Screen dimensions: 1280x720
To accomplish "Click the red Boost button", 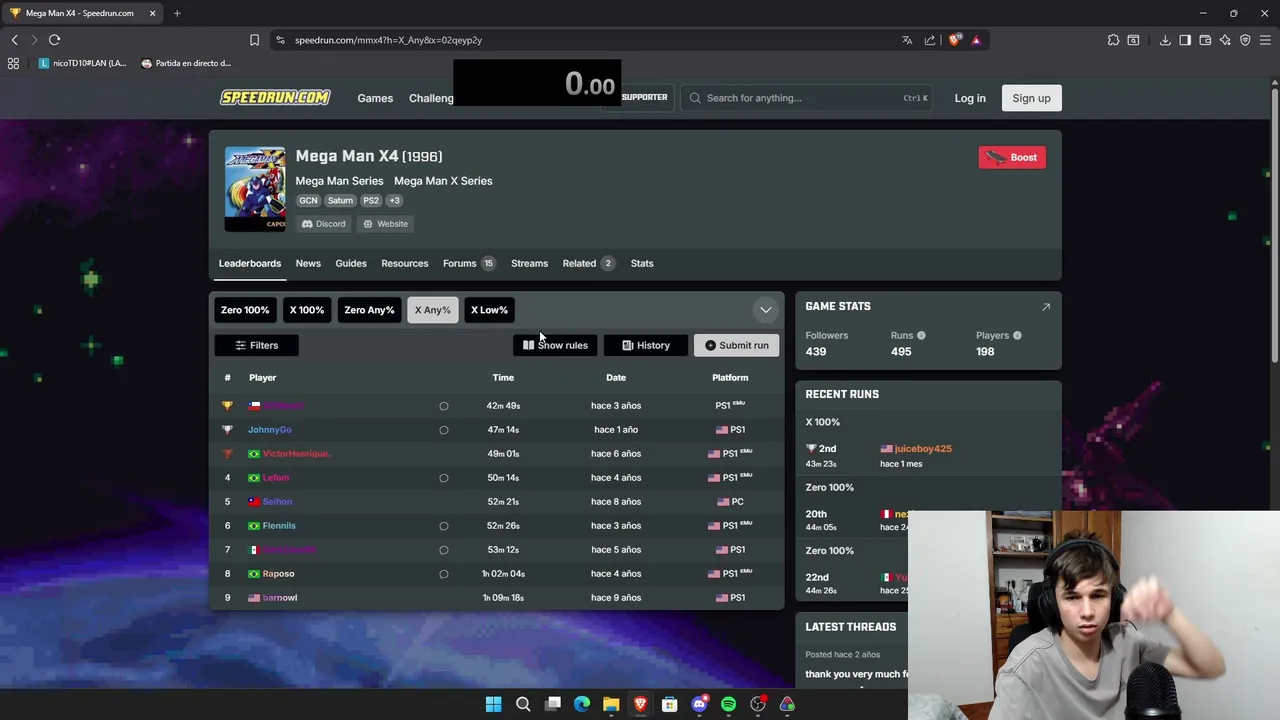I will tap(1012, 157).
